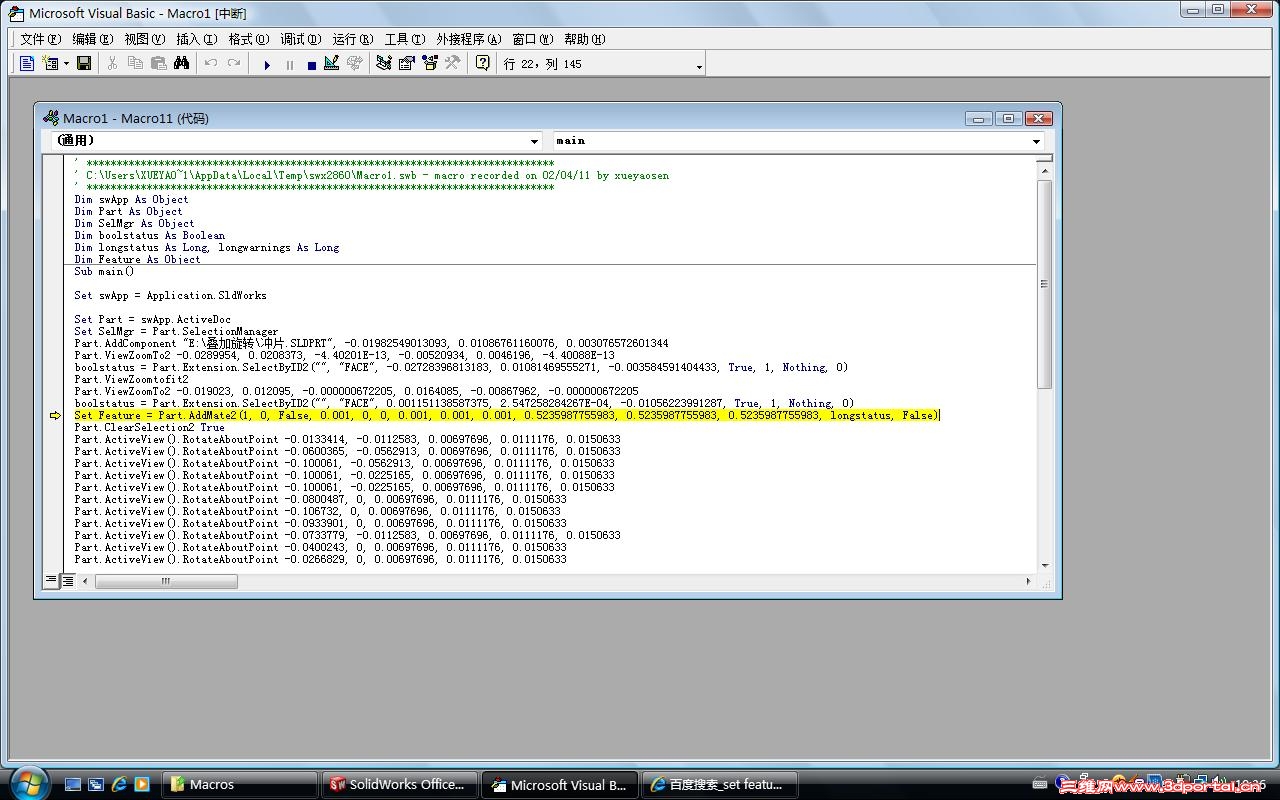Open the 窗口 (Window) menu
Viewport: 1280px width, 800px height.
point(532,39)
